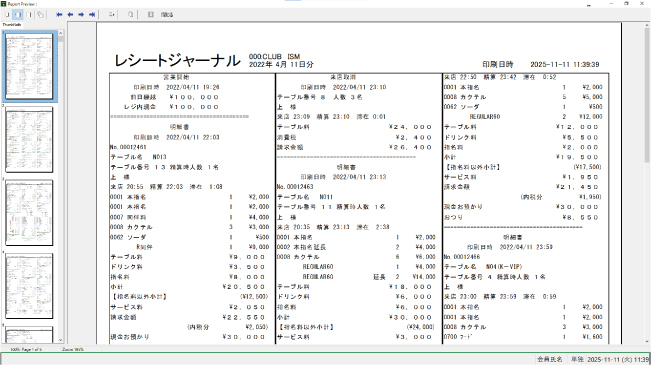The image size is (651, 365).
Task: Click the 0007 同伴料 item row
Action: 190,217
